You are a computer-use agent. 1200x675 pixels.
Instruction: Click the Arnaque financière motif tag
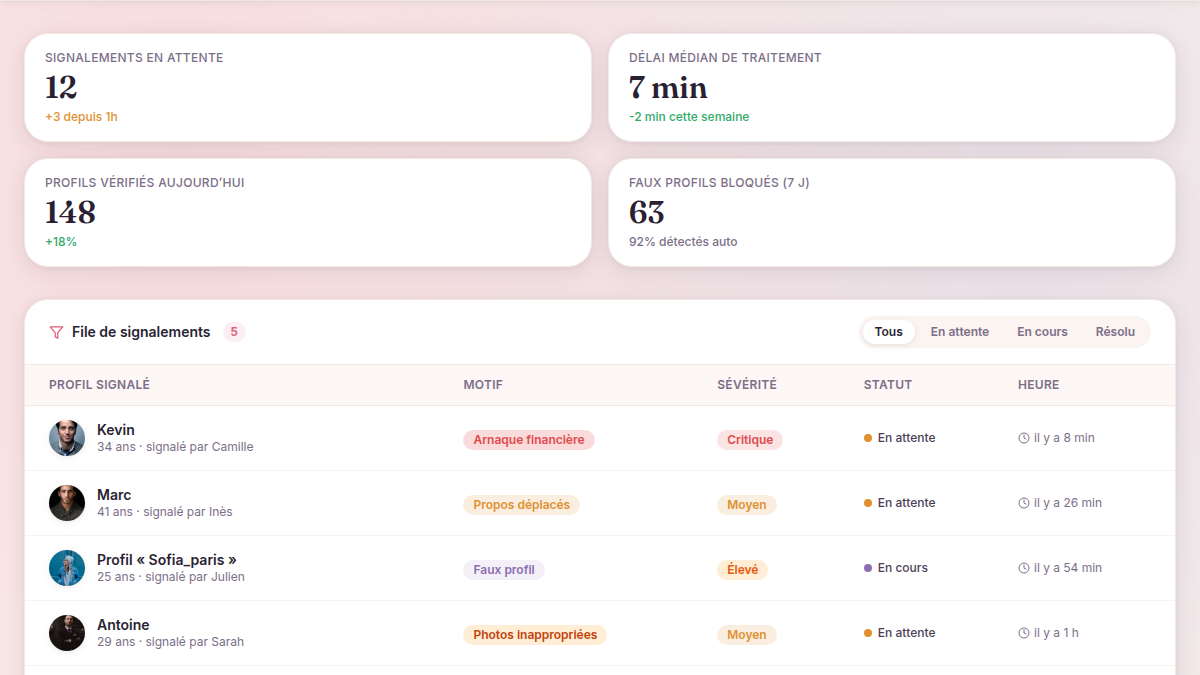(x=529, y=440)
